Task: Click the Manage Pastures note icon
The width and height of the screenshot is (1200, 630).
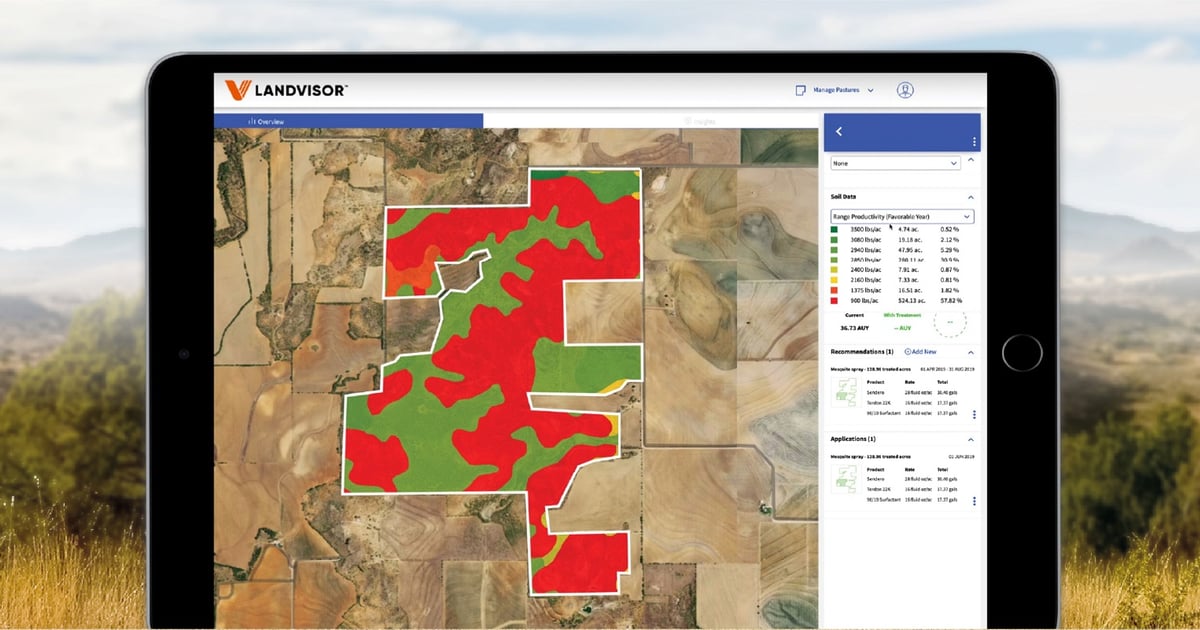Action: tap(800, 90)
